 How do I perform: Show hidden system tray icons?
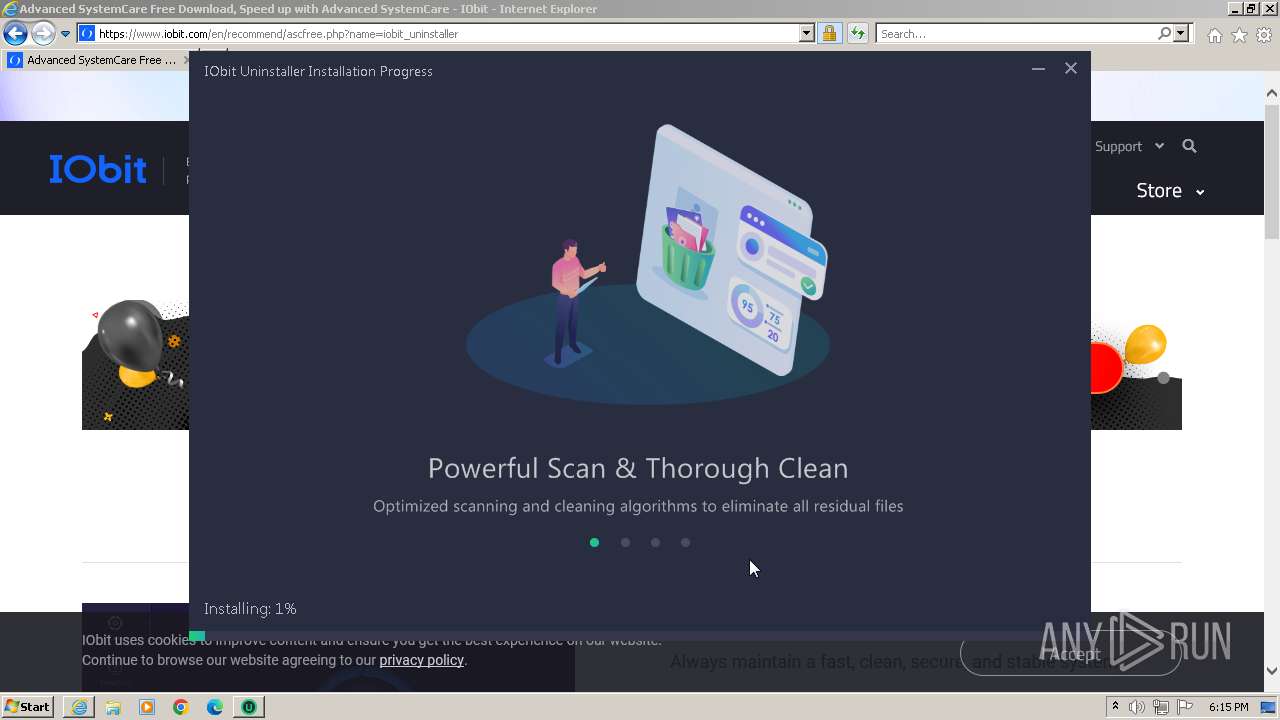[x=1115, y=707]
